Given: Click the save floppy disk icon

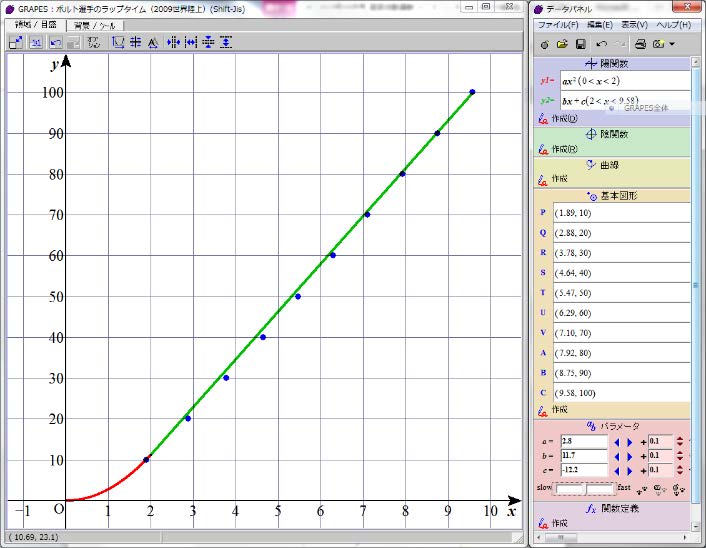Looking at the screenshot, I should click(580, 44).
